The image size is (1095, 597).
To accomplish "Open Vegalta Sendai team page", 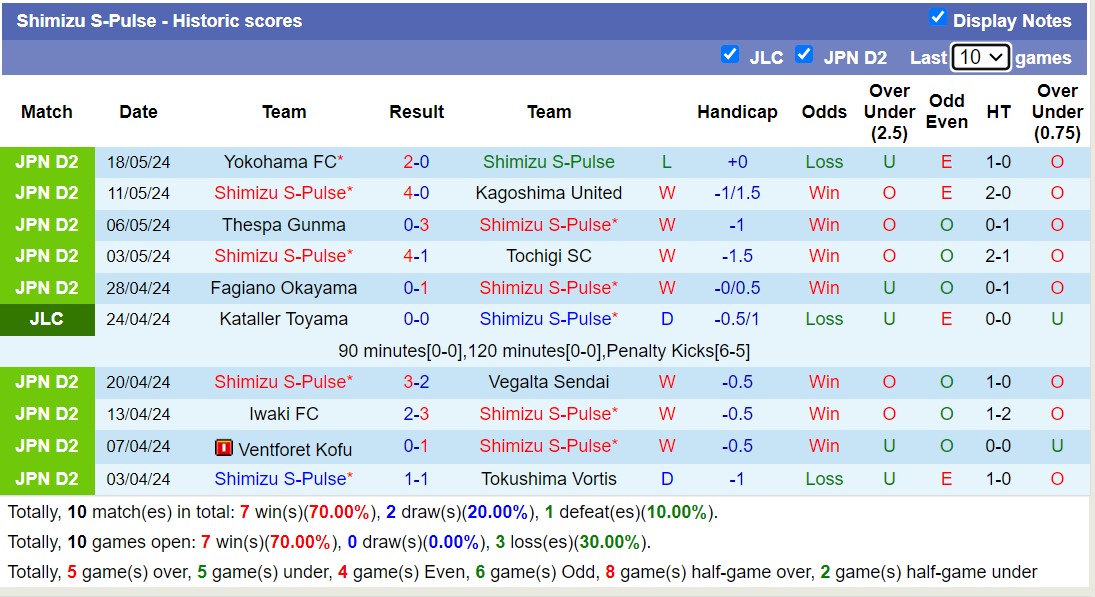I will pyautogui.click(x=548, y=382).
